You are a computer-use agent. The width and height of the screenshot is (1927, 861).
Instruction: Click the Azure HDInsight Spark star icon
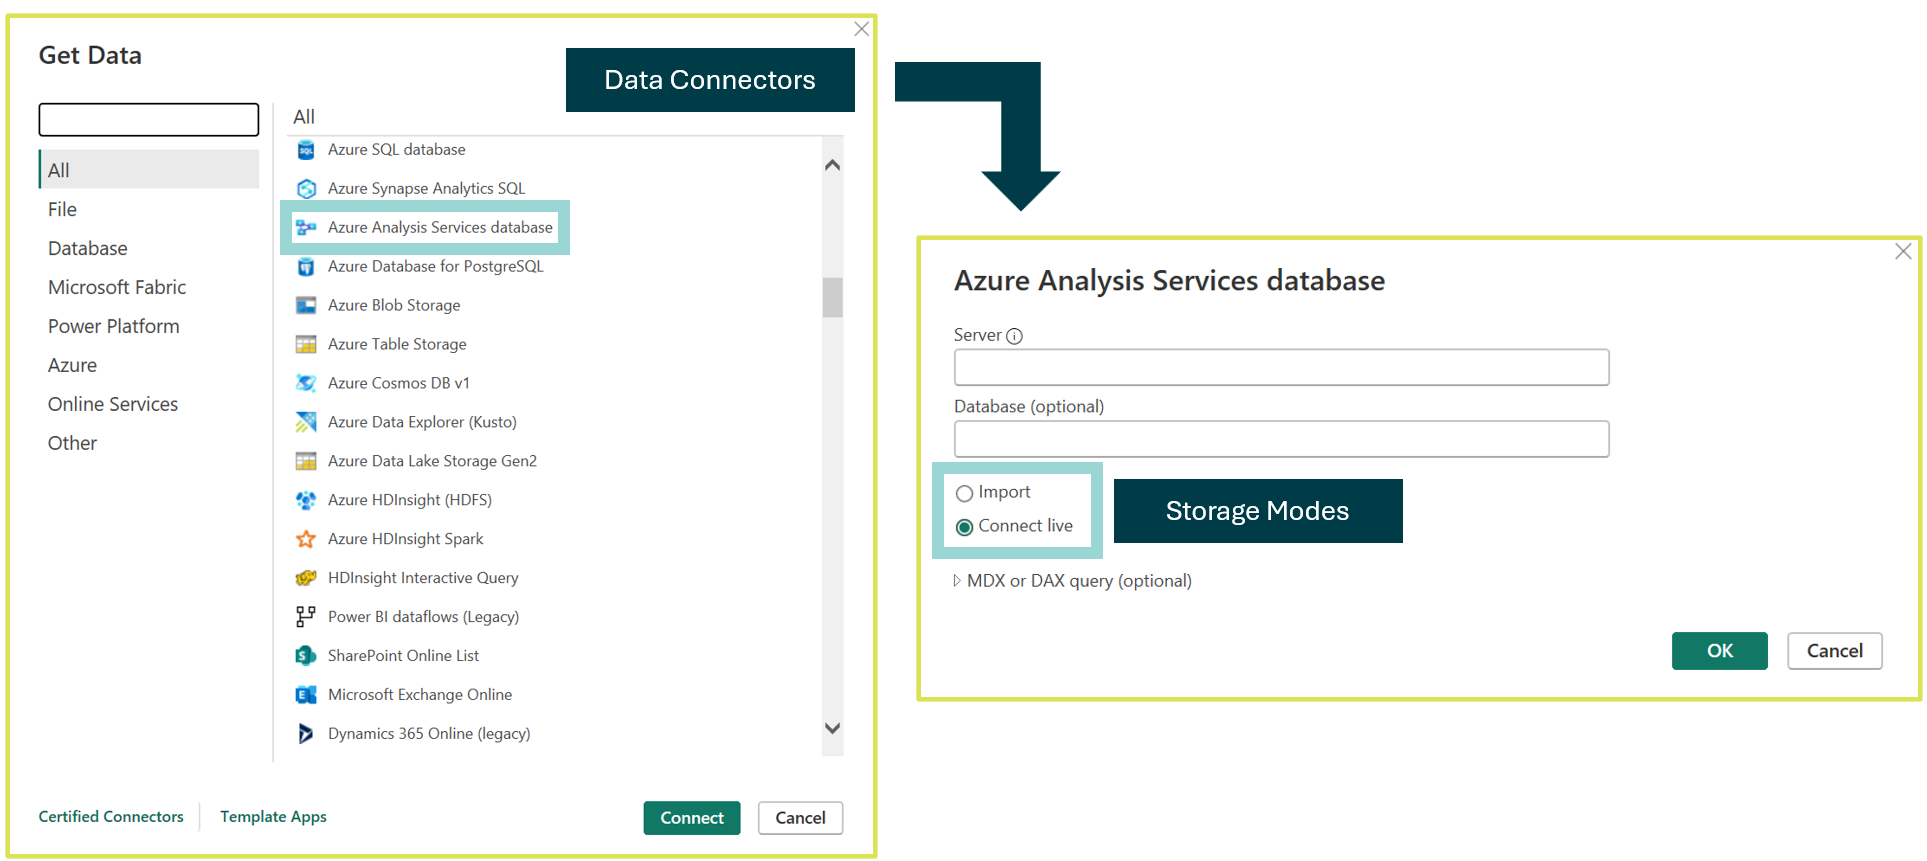306,540
